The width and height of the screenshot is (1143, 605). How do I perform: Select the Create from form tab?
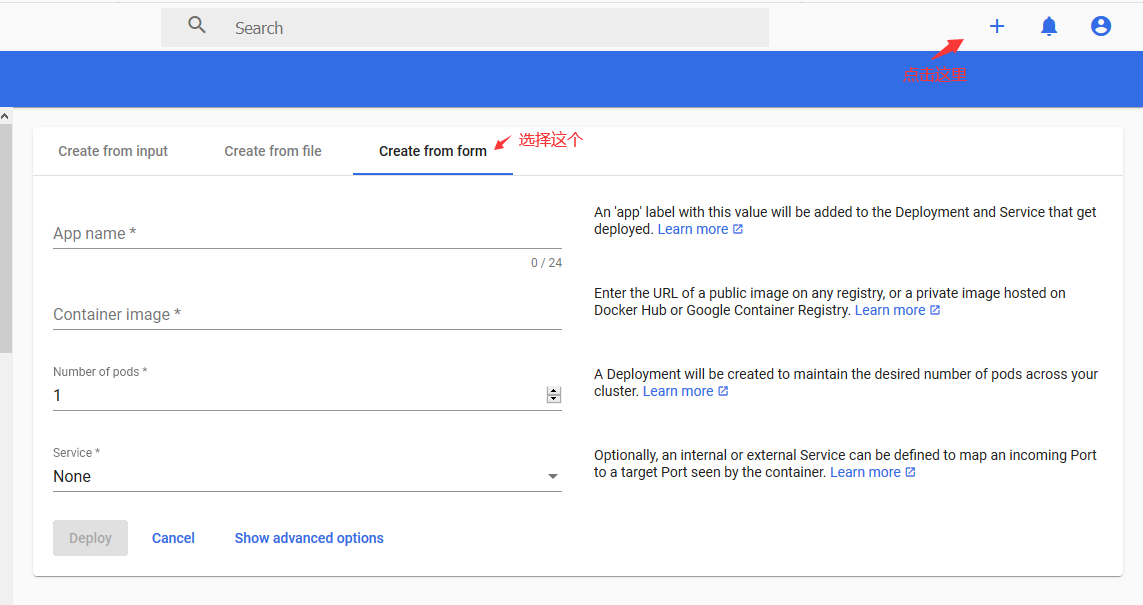pyautogui.click(x=432, y=151)
